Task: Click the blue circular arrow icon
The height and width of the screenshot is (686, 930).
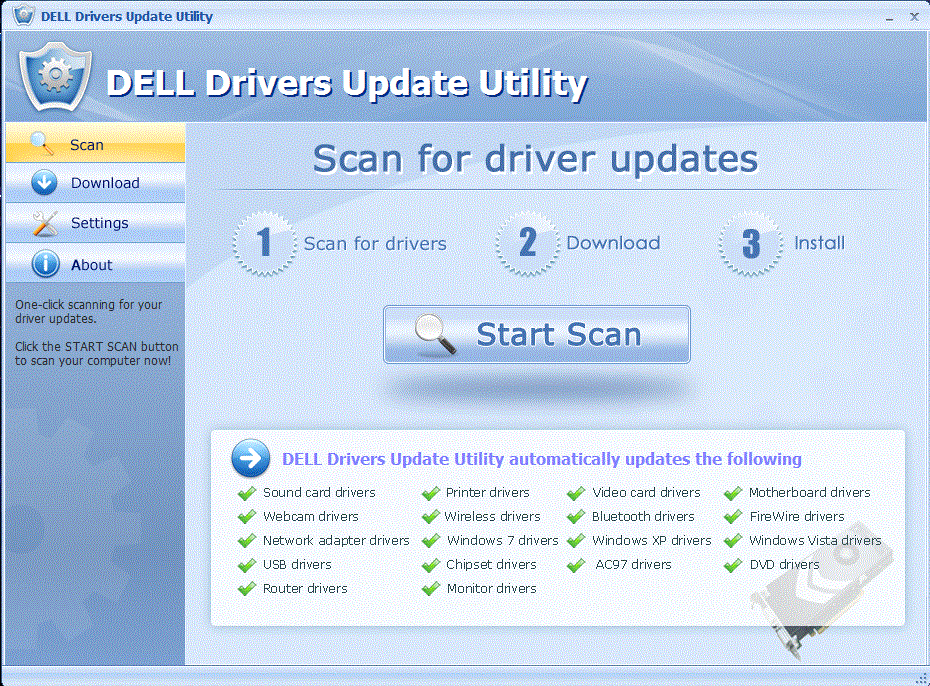Action: coord(250,458)
